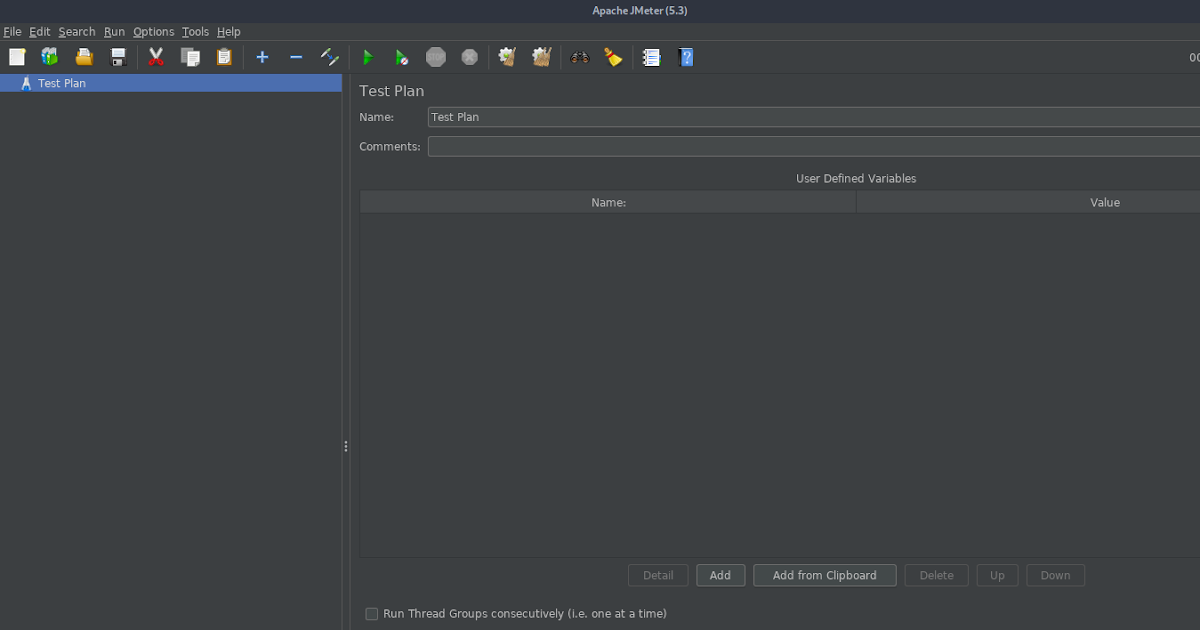The image size is (1200, 630).
Task: Paste using the clipboard toolbar icon
Action: pos(224,57)
